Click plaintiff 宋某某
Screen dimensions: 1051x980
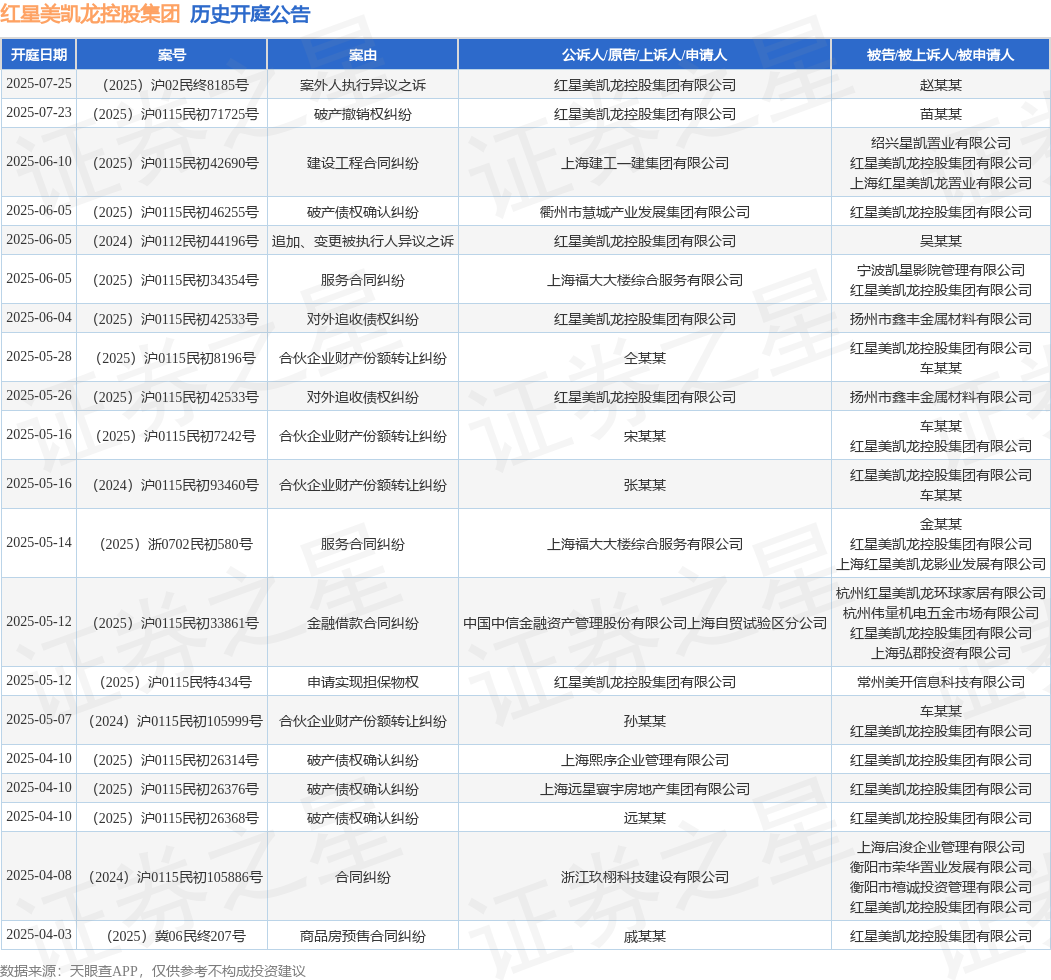644,436
